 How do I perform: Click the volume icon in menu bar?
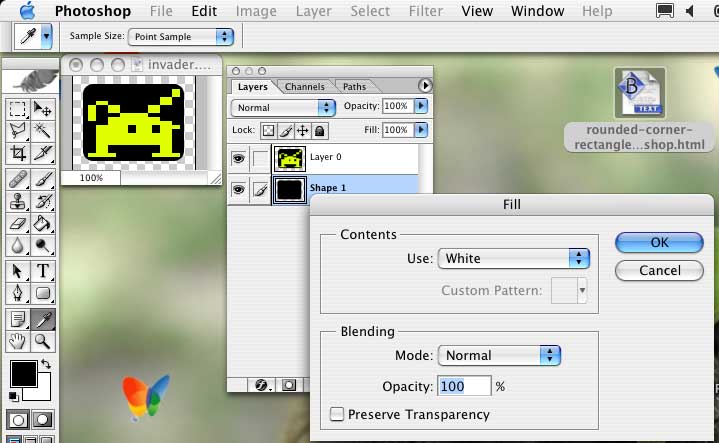pos(689,11)
